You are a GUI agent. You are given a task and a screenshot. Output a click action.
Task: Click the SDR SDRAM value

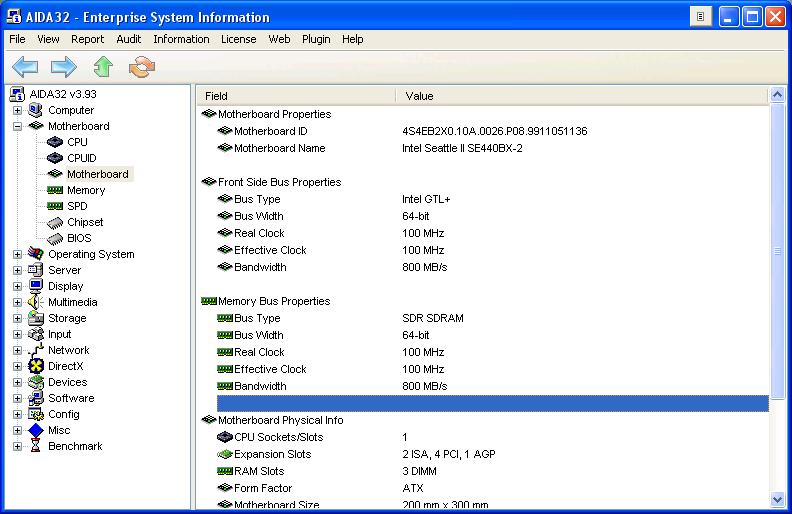click(433, 318)
